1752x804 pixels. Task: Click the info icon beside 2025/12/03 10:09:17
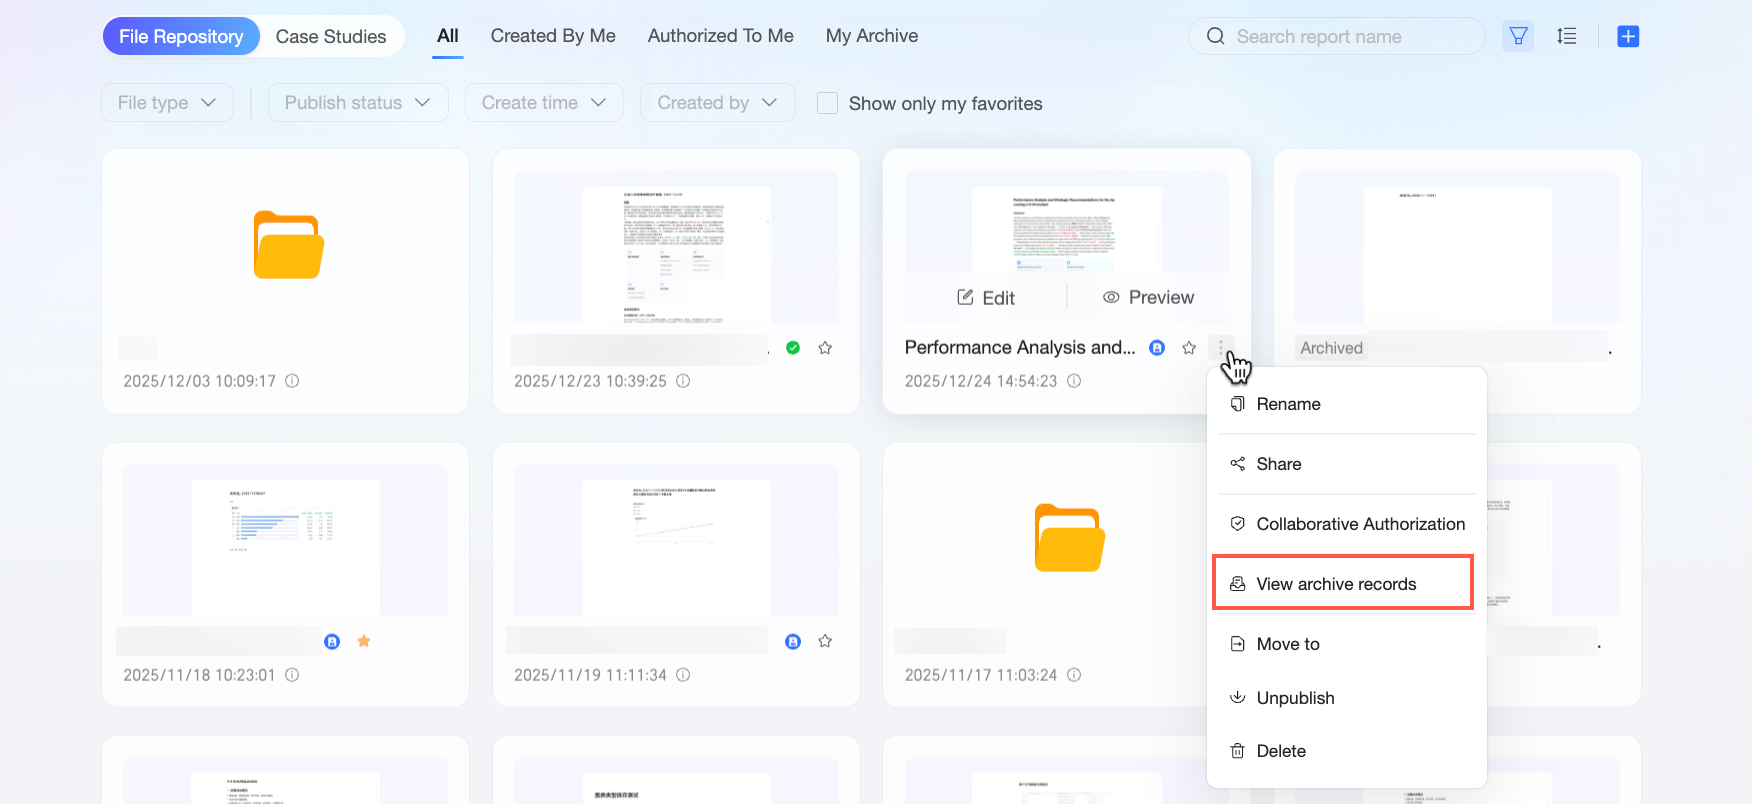pyautogui.click(x=292, y=381)
